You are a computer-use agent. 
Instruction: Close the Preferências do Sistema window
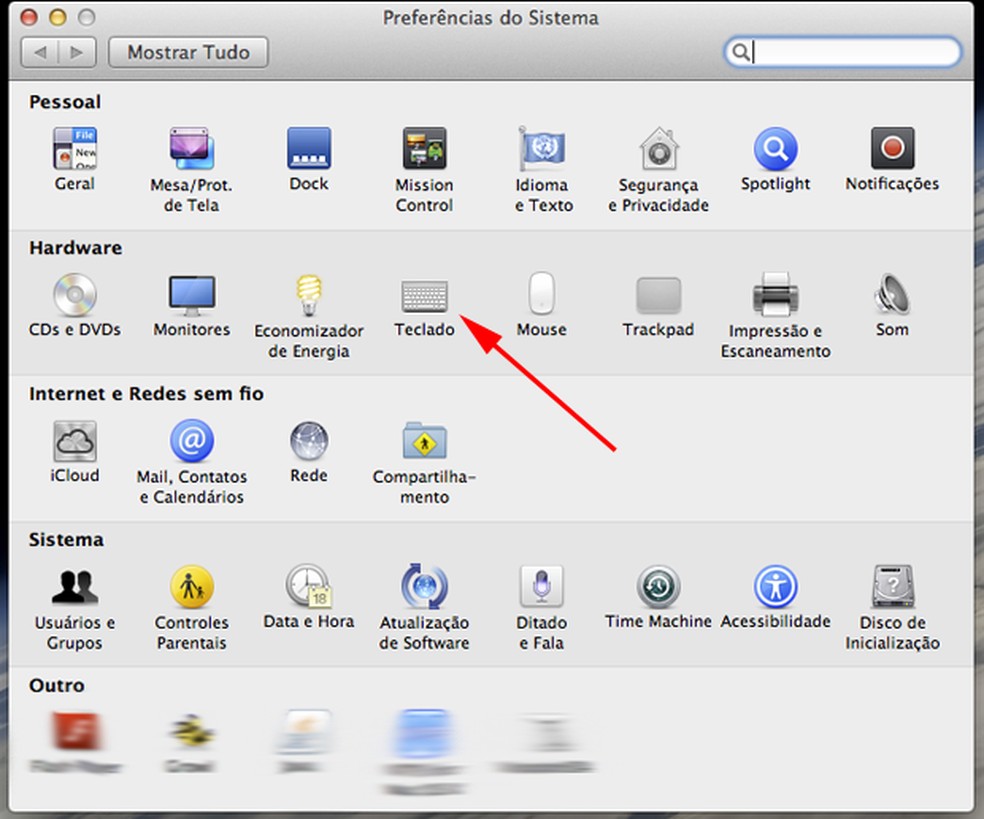(29, 18)
